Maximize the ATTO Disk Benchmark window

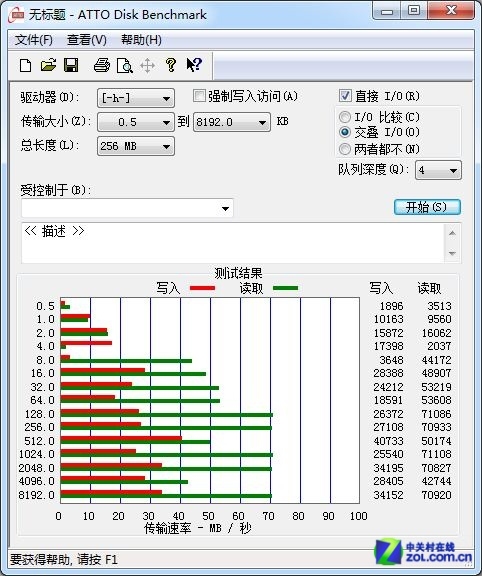click(414, 10)
